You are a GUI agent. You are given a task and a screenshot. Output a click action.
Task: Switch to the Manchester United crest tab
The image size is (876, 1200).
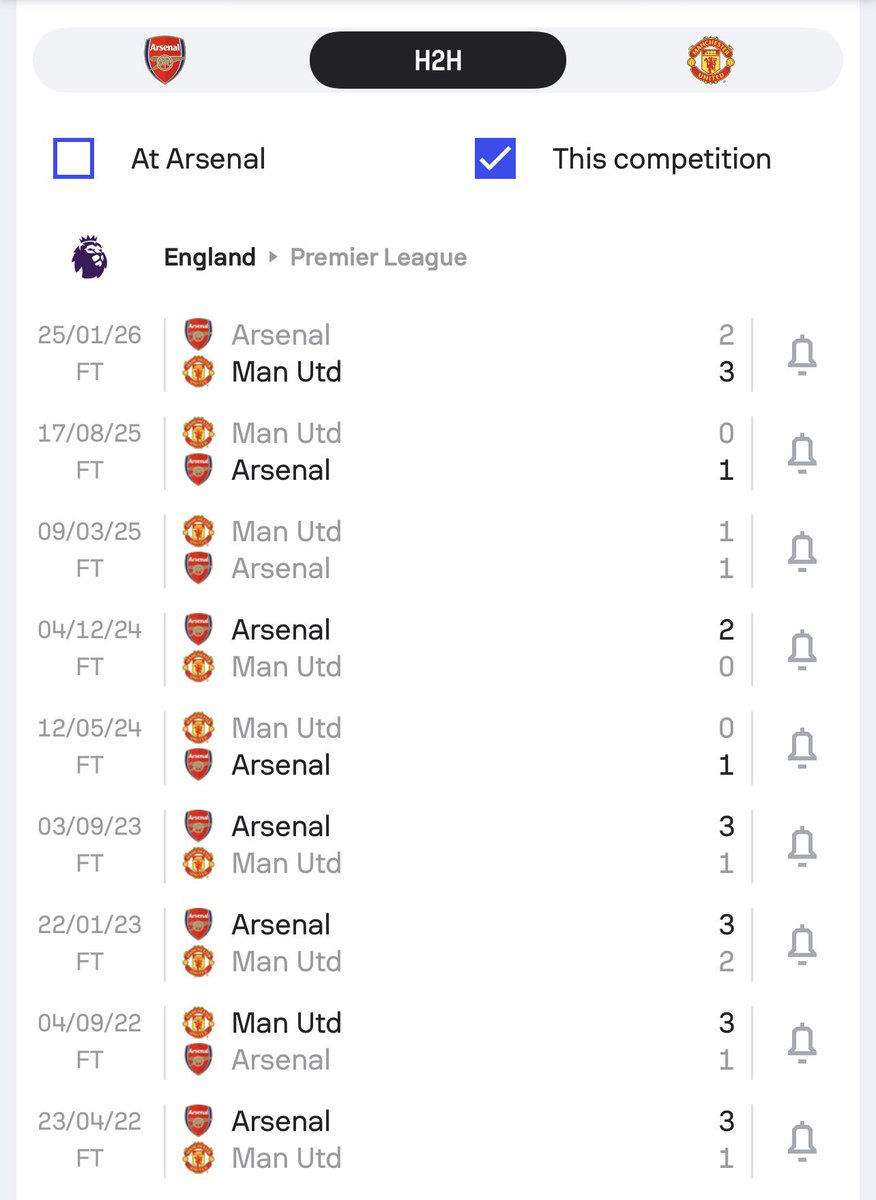pos(711,60)
